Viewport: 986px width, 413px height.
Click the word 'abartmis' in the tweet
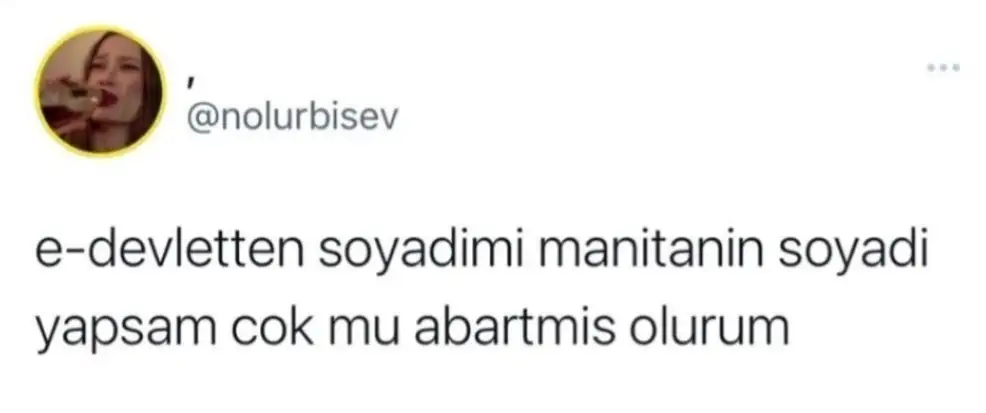(x=515, y=328)
